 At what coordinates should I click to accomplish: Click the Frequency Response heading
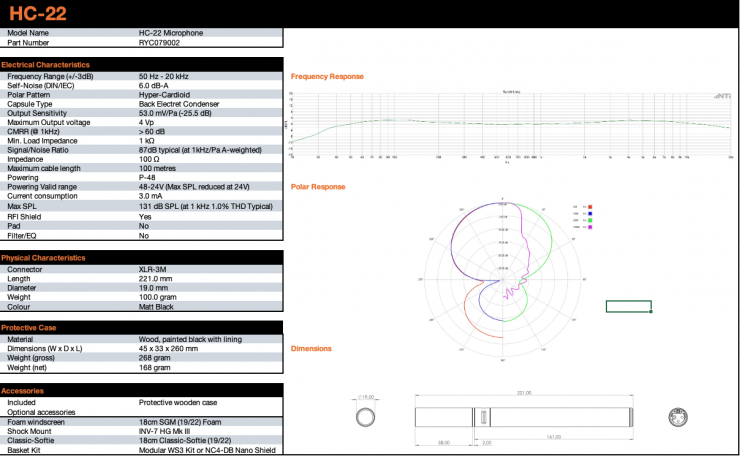(x=327, y=77)
